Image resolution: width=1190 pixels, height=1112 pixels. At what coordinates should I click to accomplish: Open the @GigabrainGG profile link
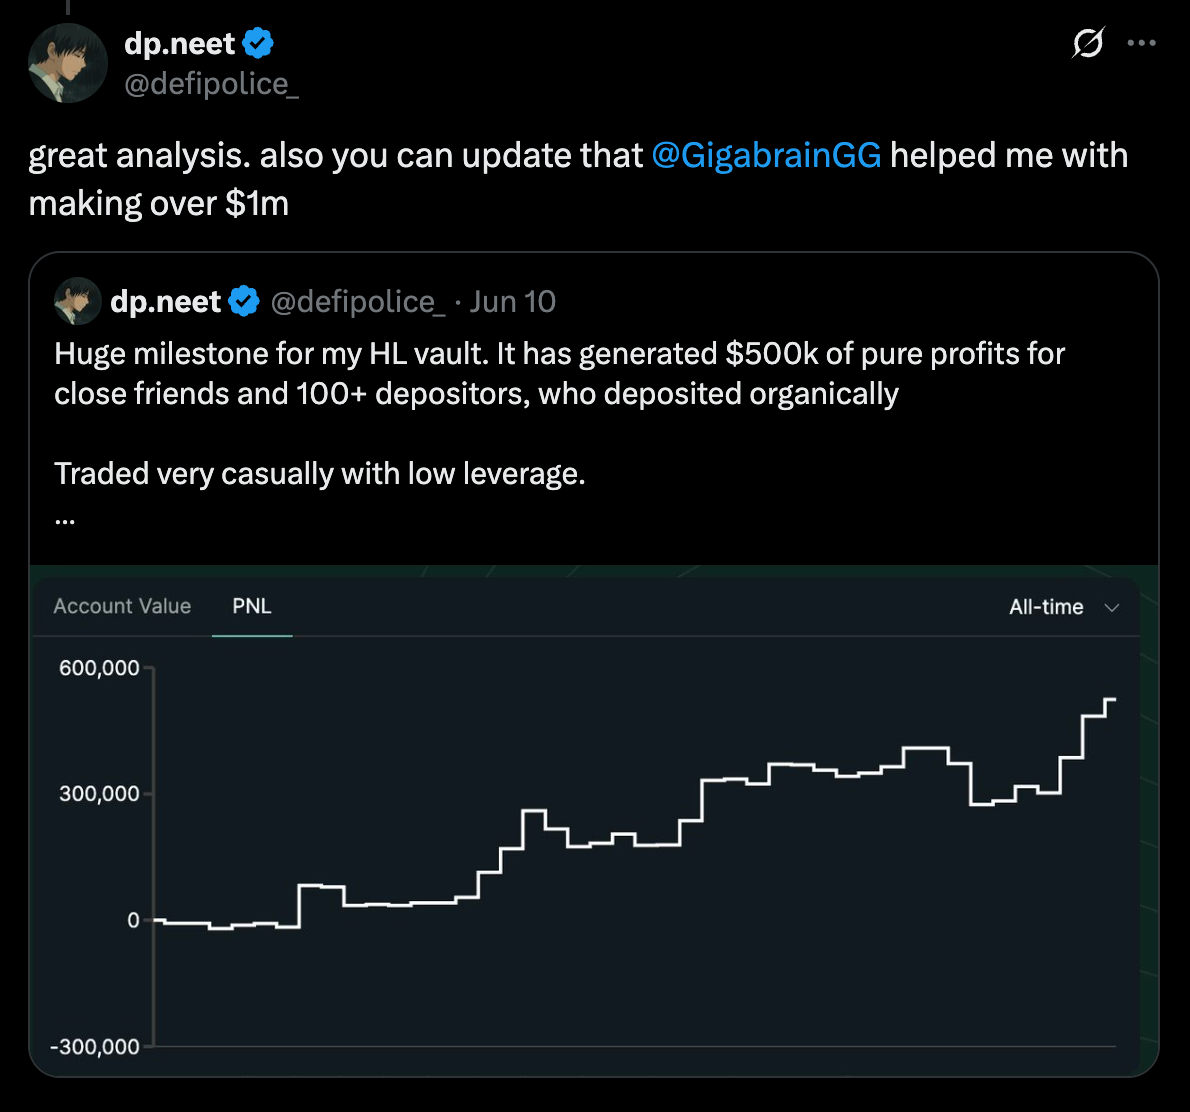pyautogui.click(x=768, y=155)
